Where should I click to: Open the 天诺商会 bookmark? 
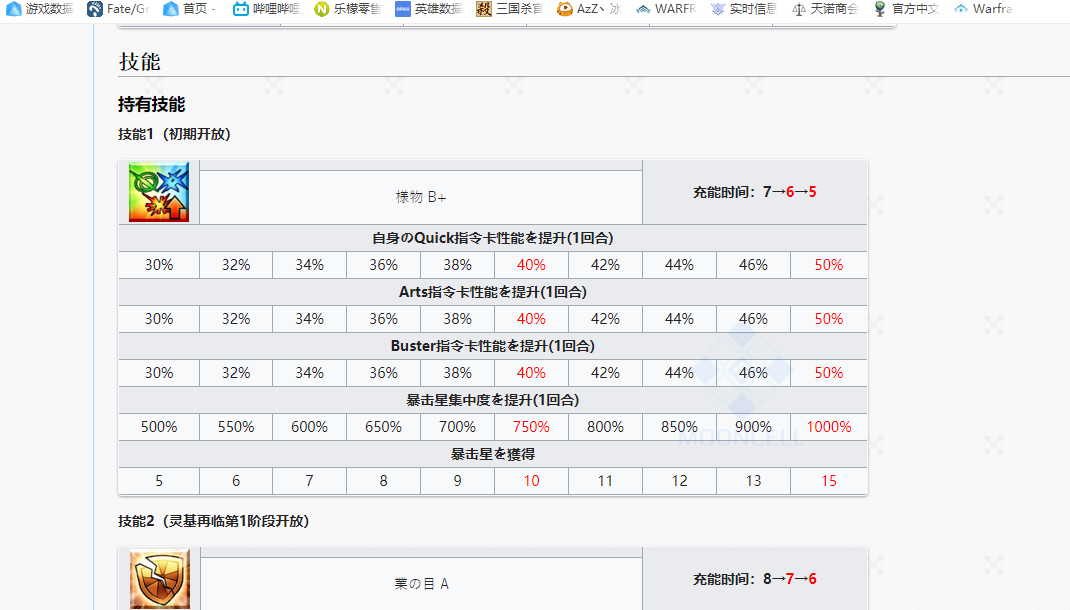tap(824, 9)
